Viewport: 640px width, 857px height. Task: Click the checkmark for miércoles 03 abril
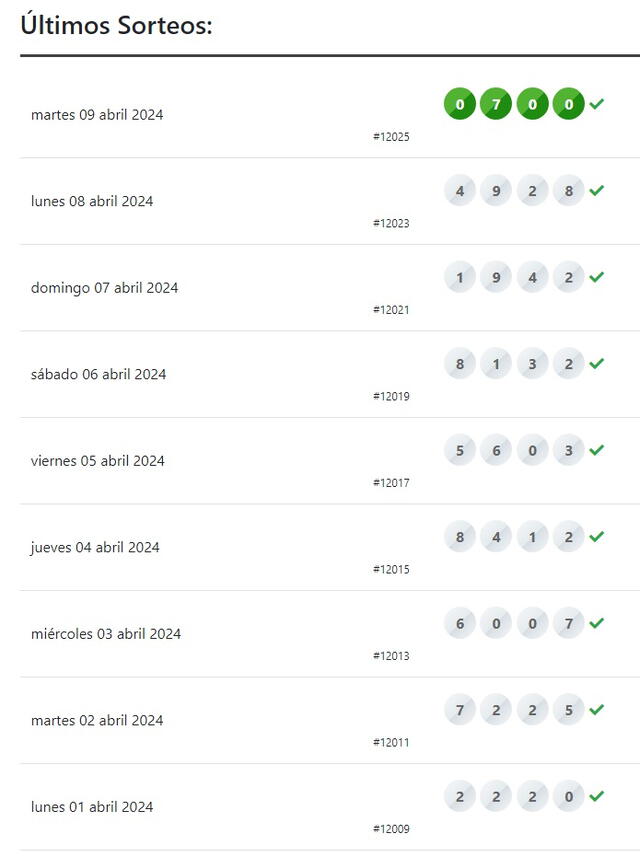pos(597,623)
